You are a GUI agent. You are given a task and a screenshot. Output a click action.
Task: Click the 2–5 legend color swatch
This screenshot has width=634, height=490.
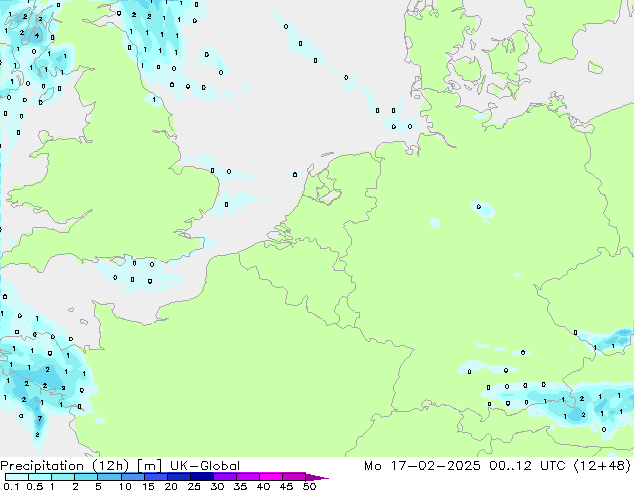86,477
